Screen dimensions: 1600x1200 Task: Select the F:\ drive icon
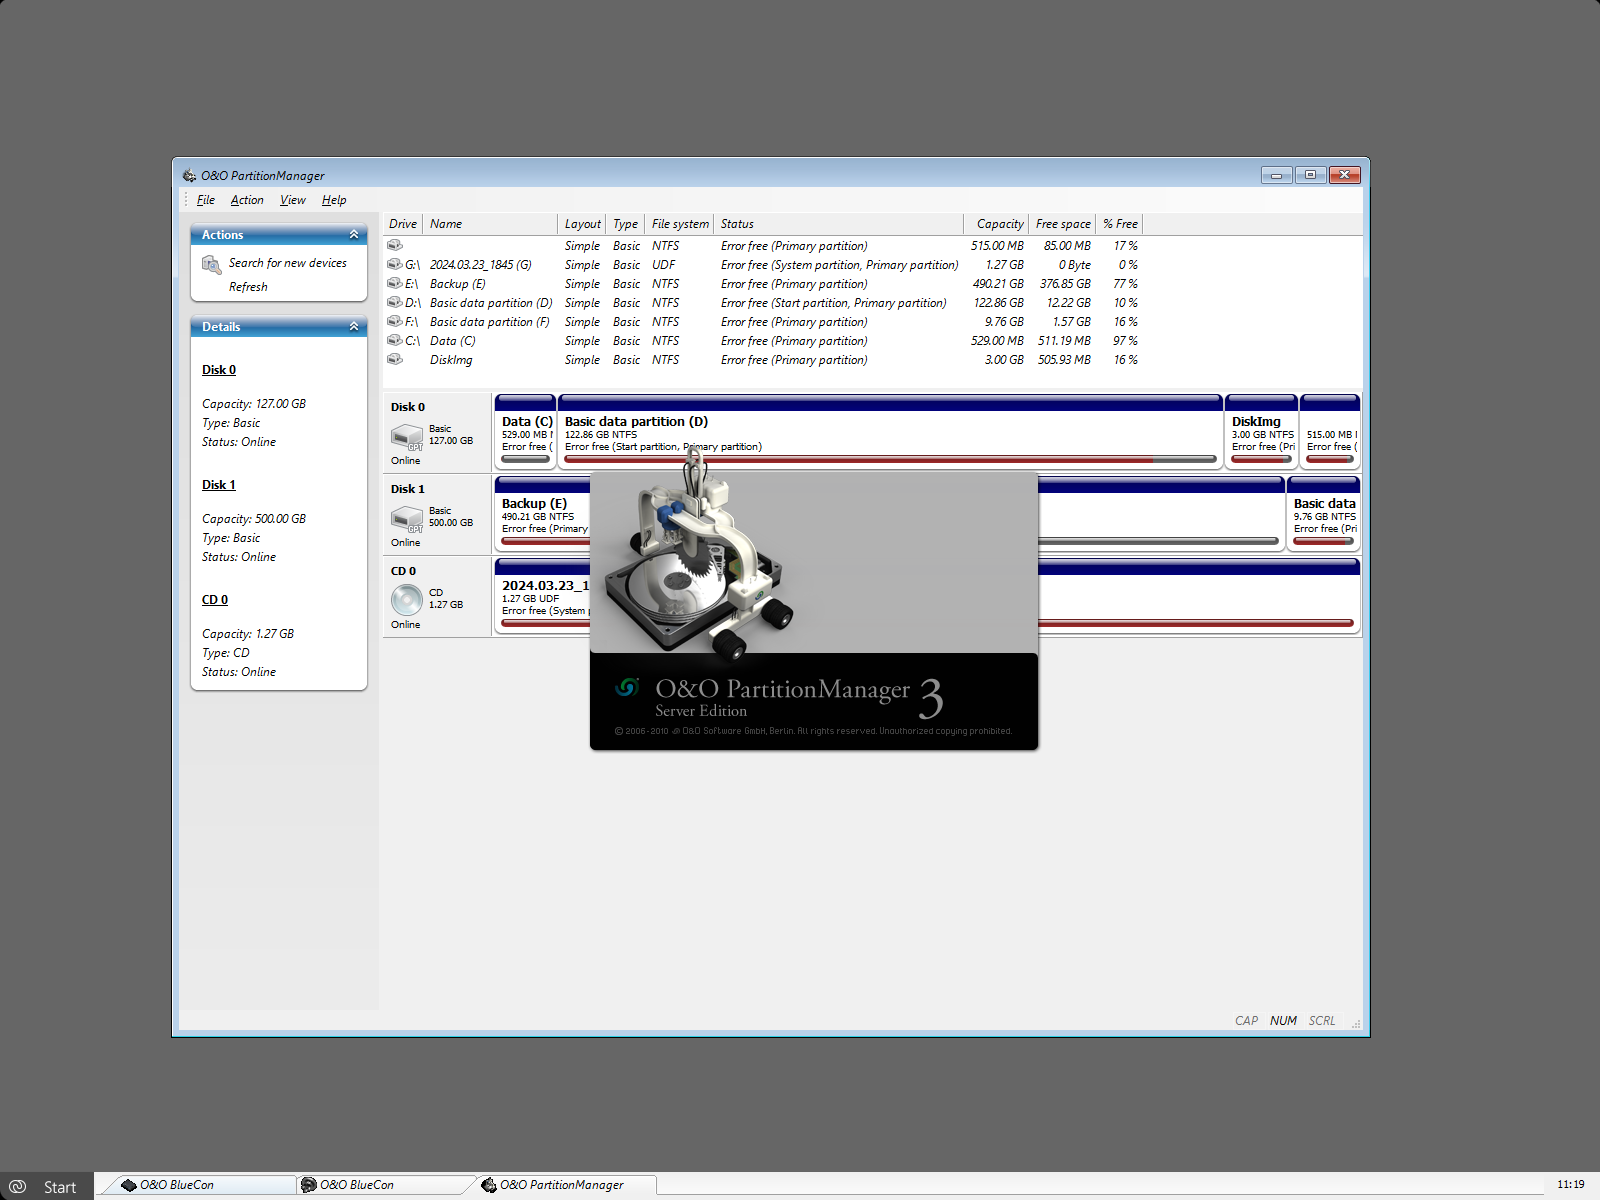pyautogui.click(x=395, y=321)
